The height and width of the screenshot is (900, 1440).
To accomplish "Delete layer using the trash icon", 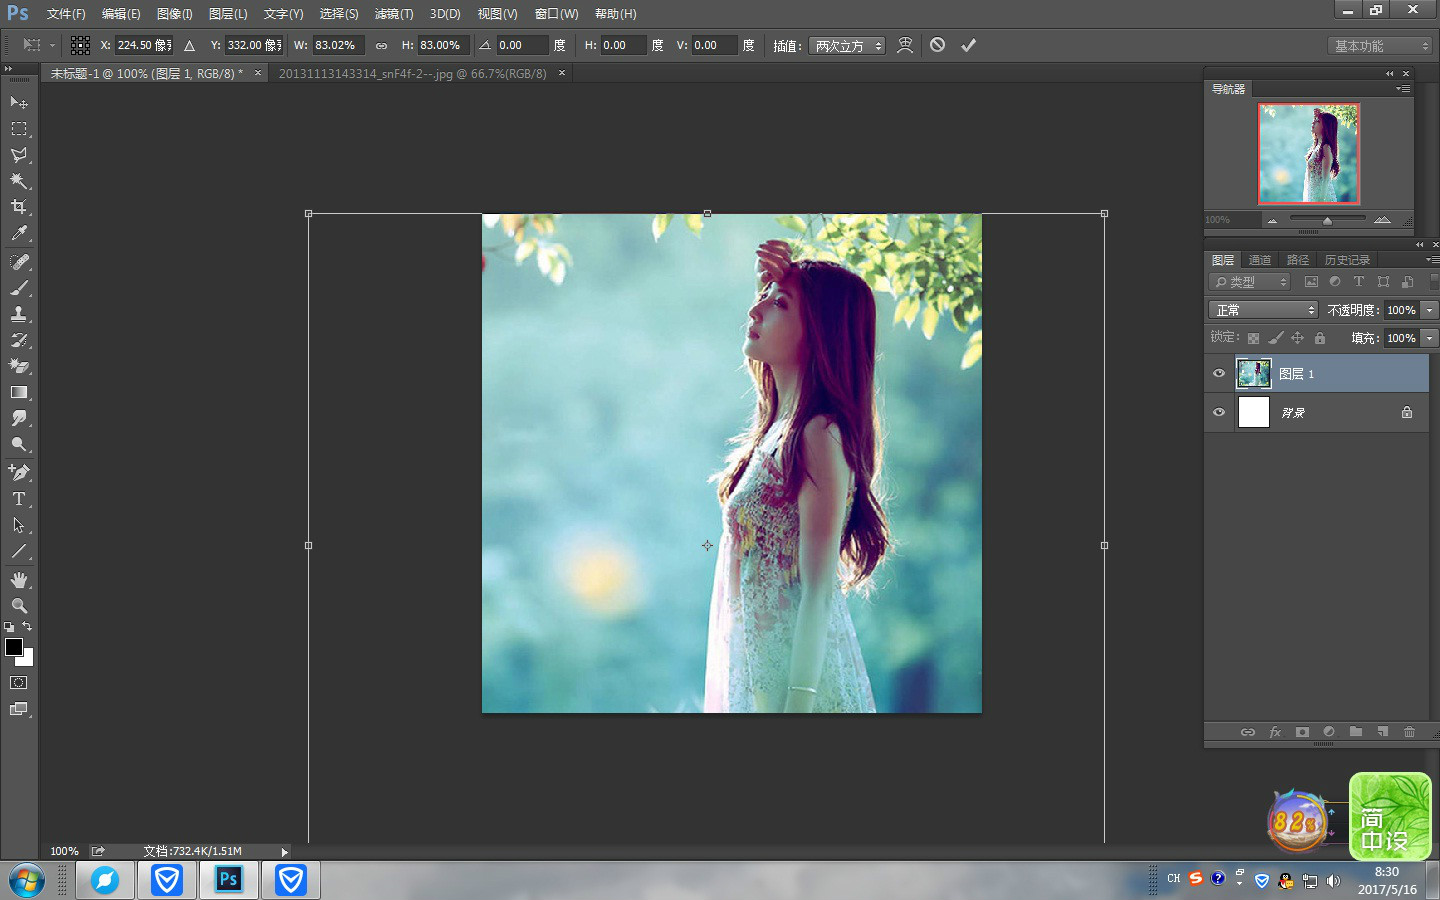I will [x=1409, y=732].
